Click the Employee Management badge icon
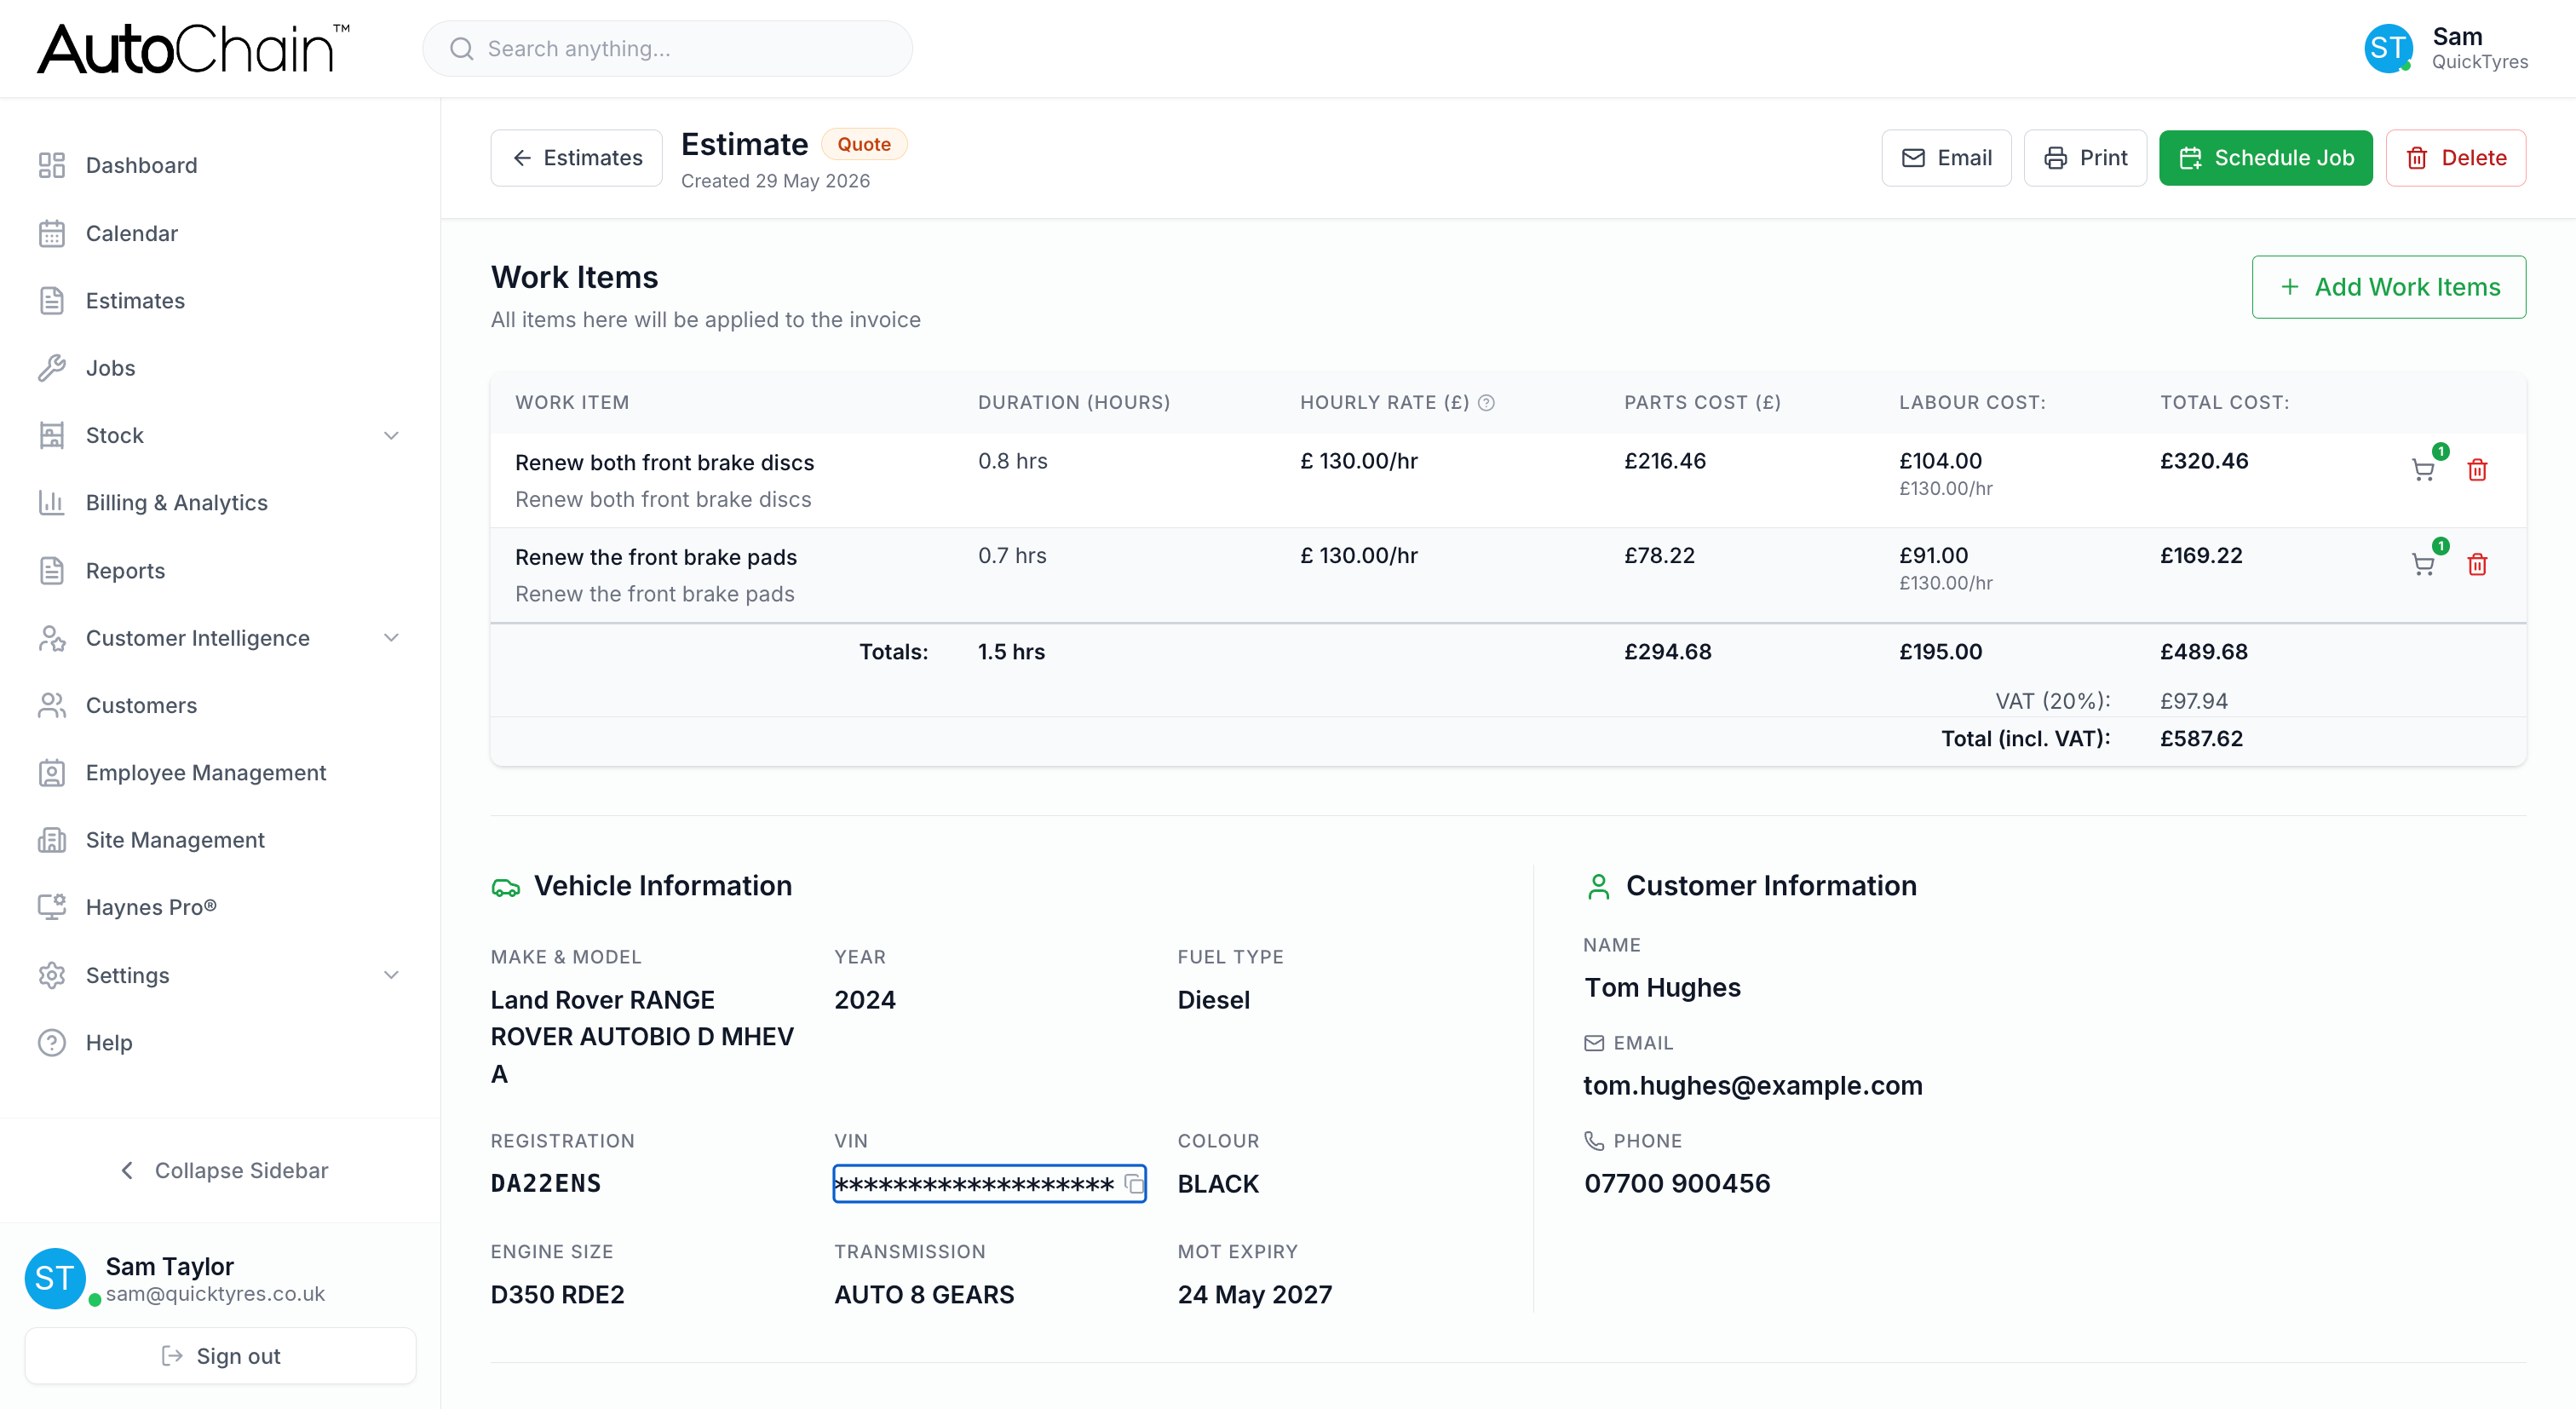The height and width of the screenshot is (1409, 2576). (52, 773)
